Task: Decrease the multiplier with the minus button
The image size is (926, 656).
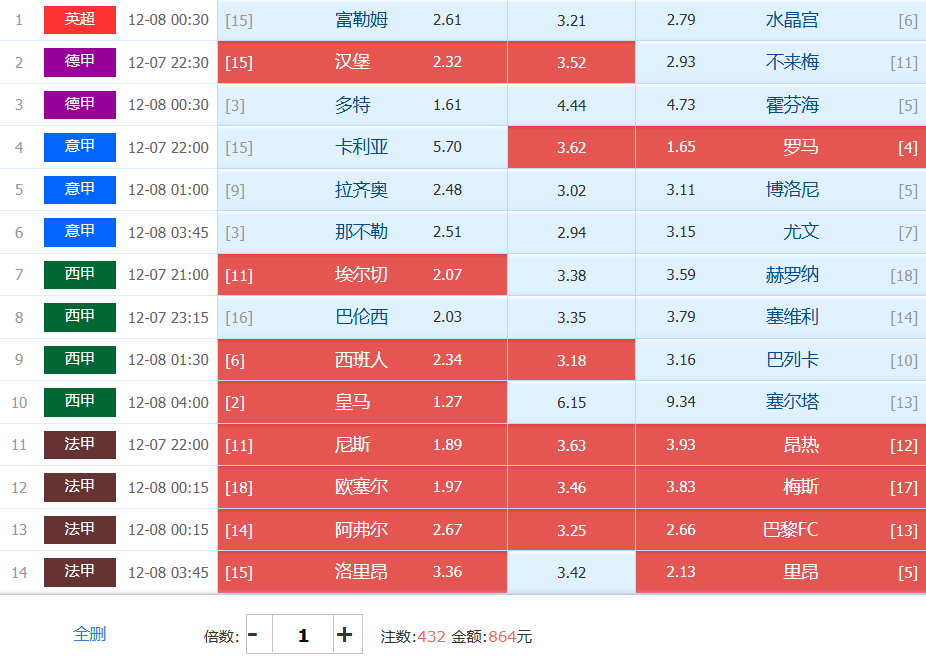Action: pyautogui.click(x=254, y=635)
